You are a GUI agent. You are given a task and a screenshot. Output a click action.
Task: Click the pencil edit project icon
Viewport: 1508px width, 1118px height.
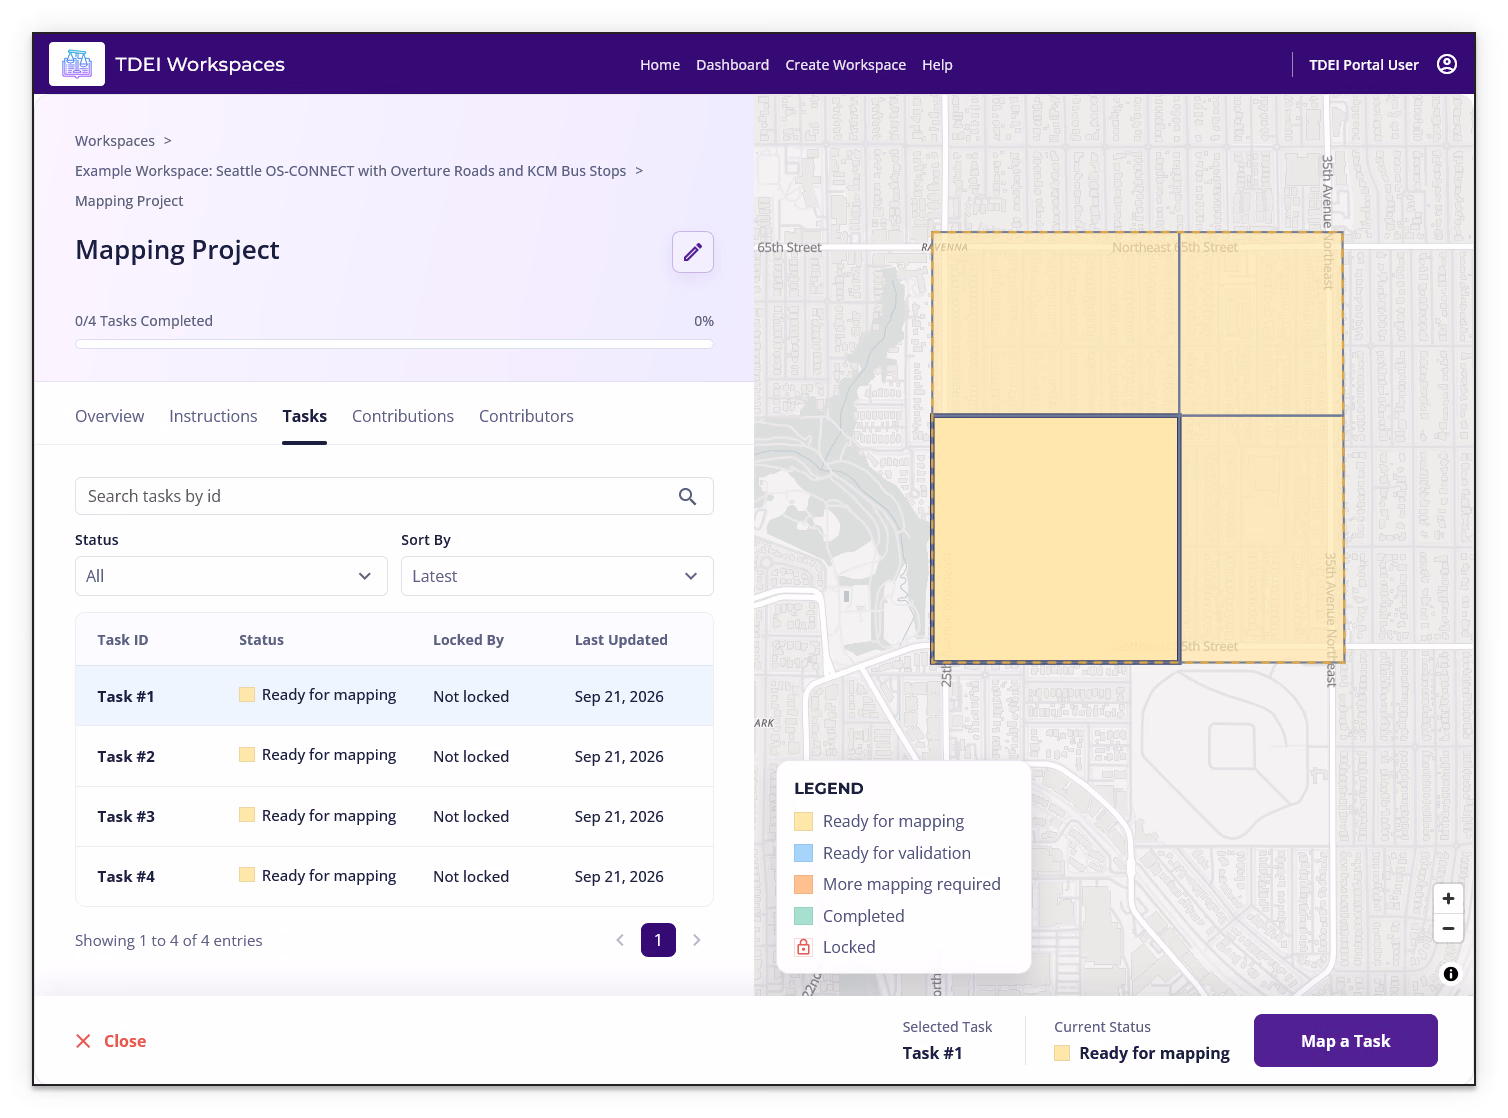693,252
